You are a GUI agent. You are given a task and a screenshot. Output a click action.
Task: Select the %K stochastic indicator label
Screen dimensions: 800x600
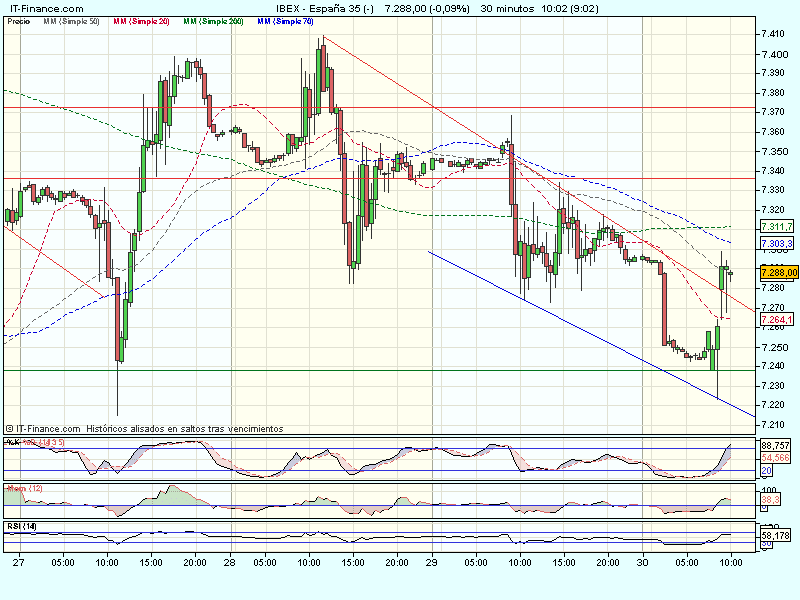[13, 442]
